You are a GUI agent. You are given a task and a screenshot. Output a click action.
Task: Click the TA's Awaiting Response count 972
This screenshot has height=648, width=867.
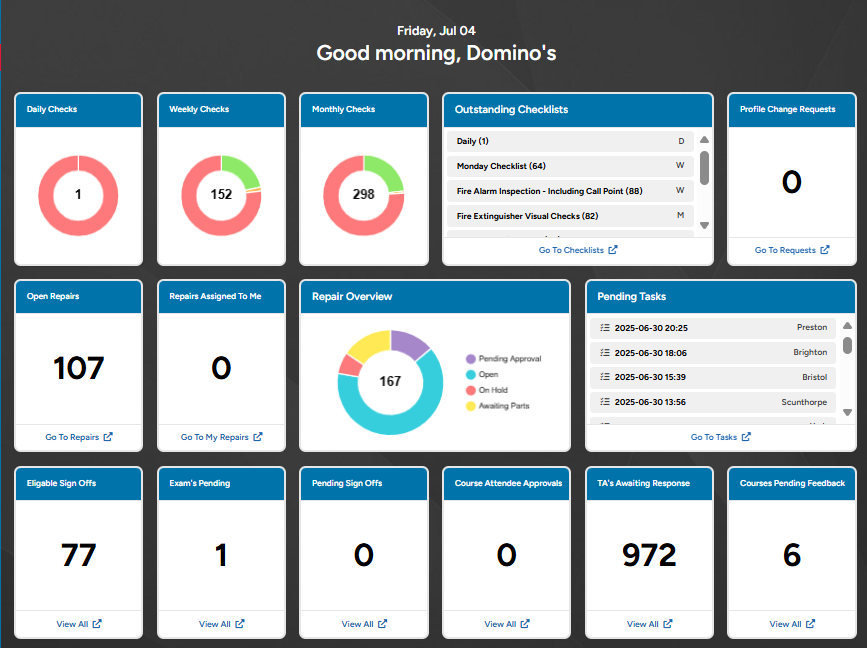click(x=649, y=555)
